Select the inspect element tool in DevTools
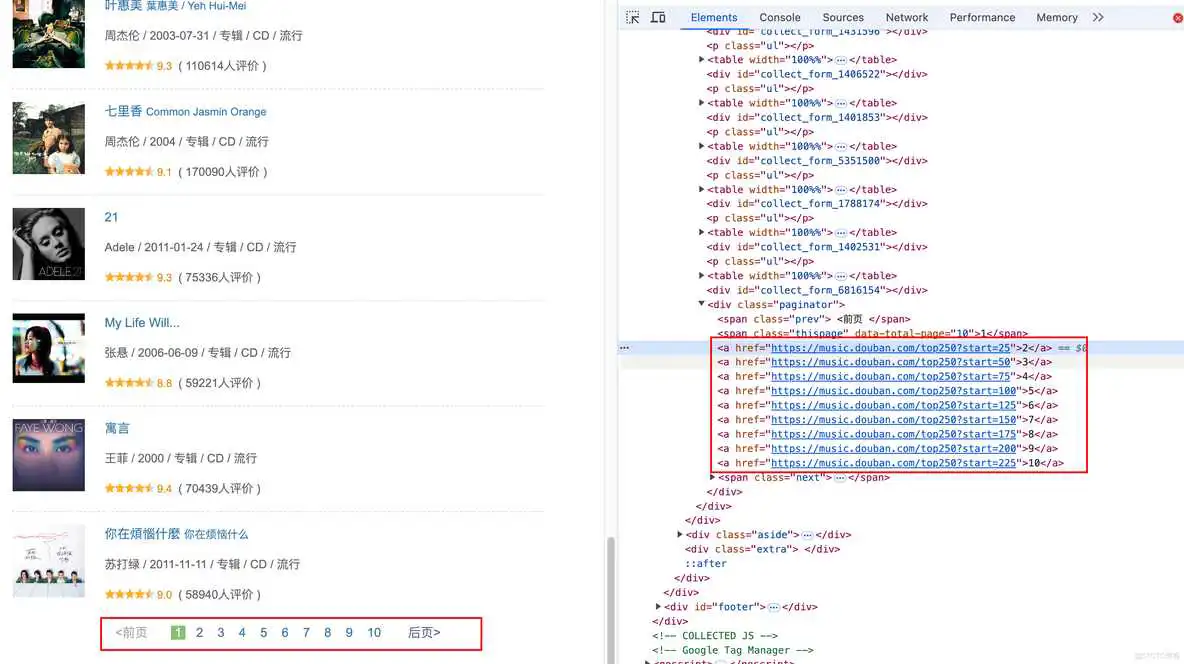This screenshot has width=1184, height=664. (632, 17)
